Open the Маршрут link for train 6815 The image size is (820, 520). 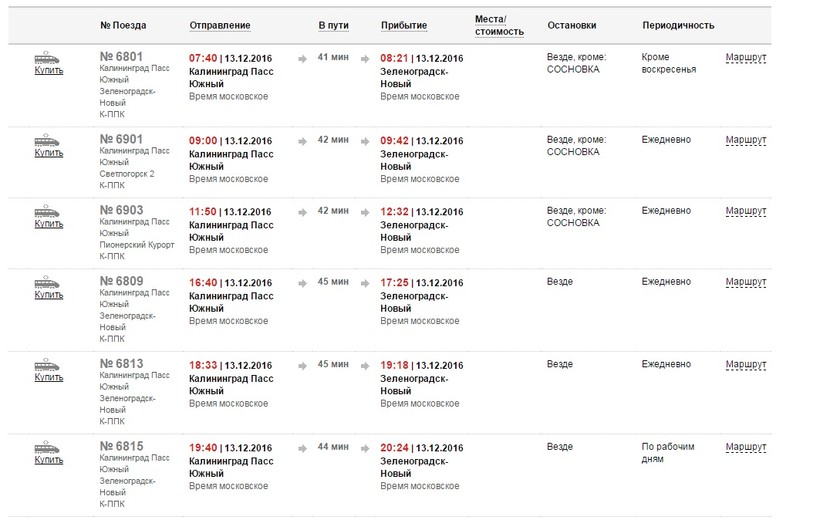pyautogui.click(x=745, y=447)
